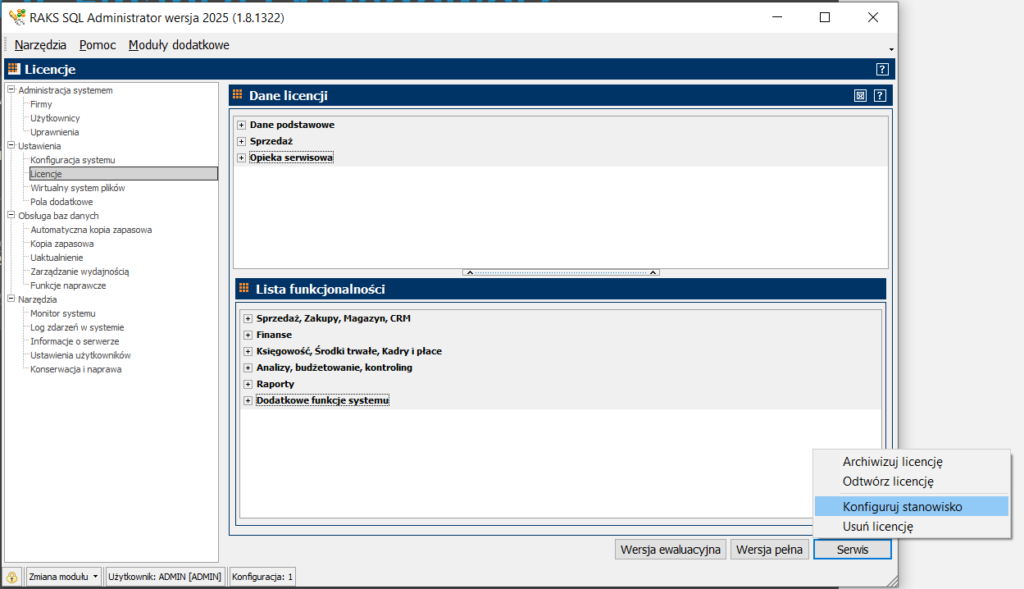This screenshot has height=589, width=1024.
Task: Select Uprawnienia in the tree
Action: [x=54, y=132]
